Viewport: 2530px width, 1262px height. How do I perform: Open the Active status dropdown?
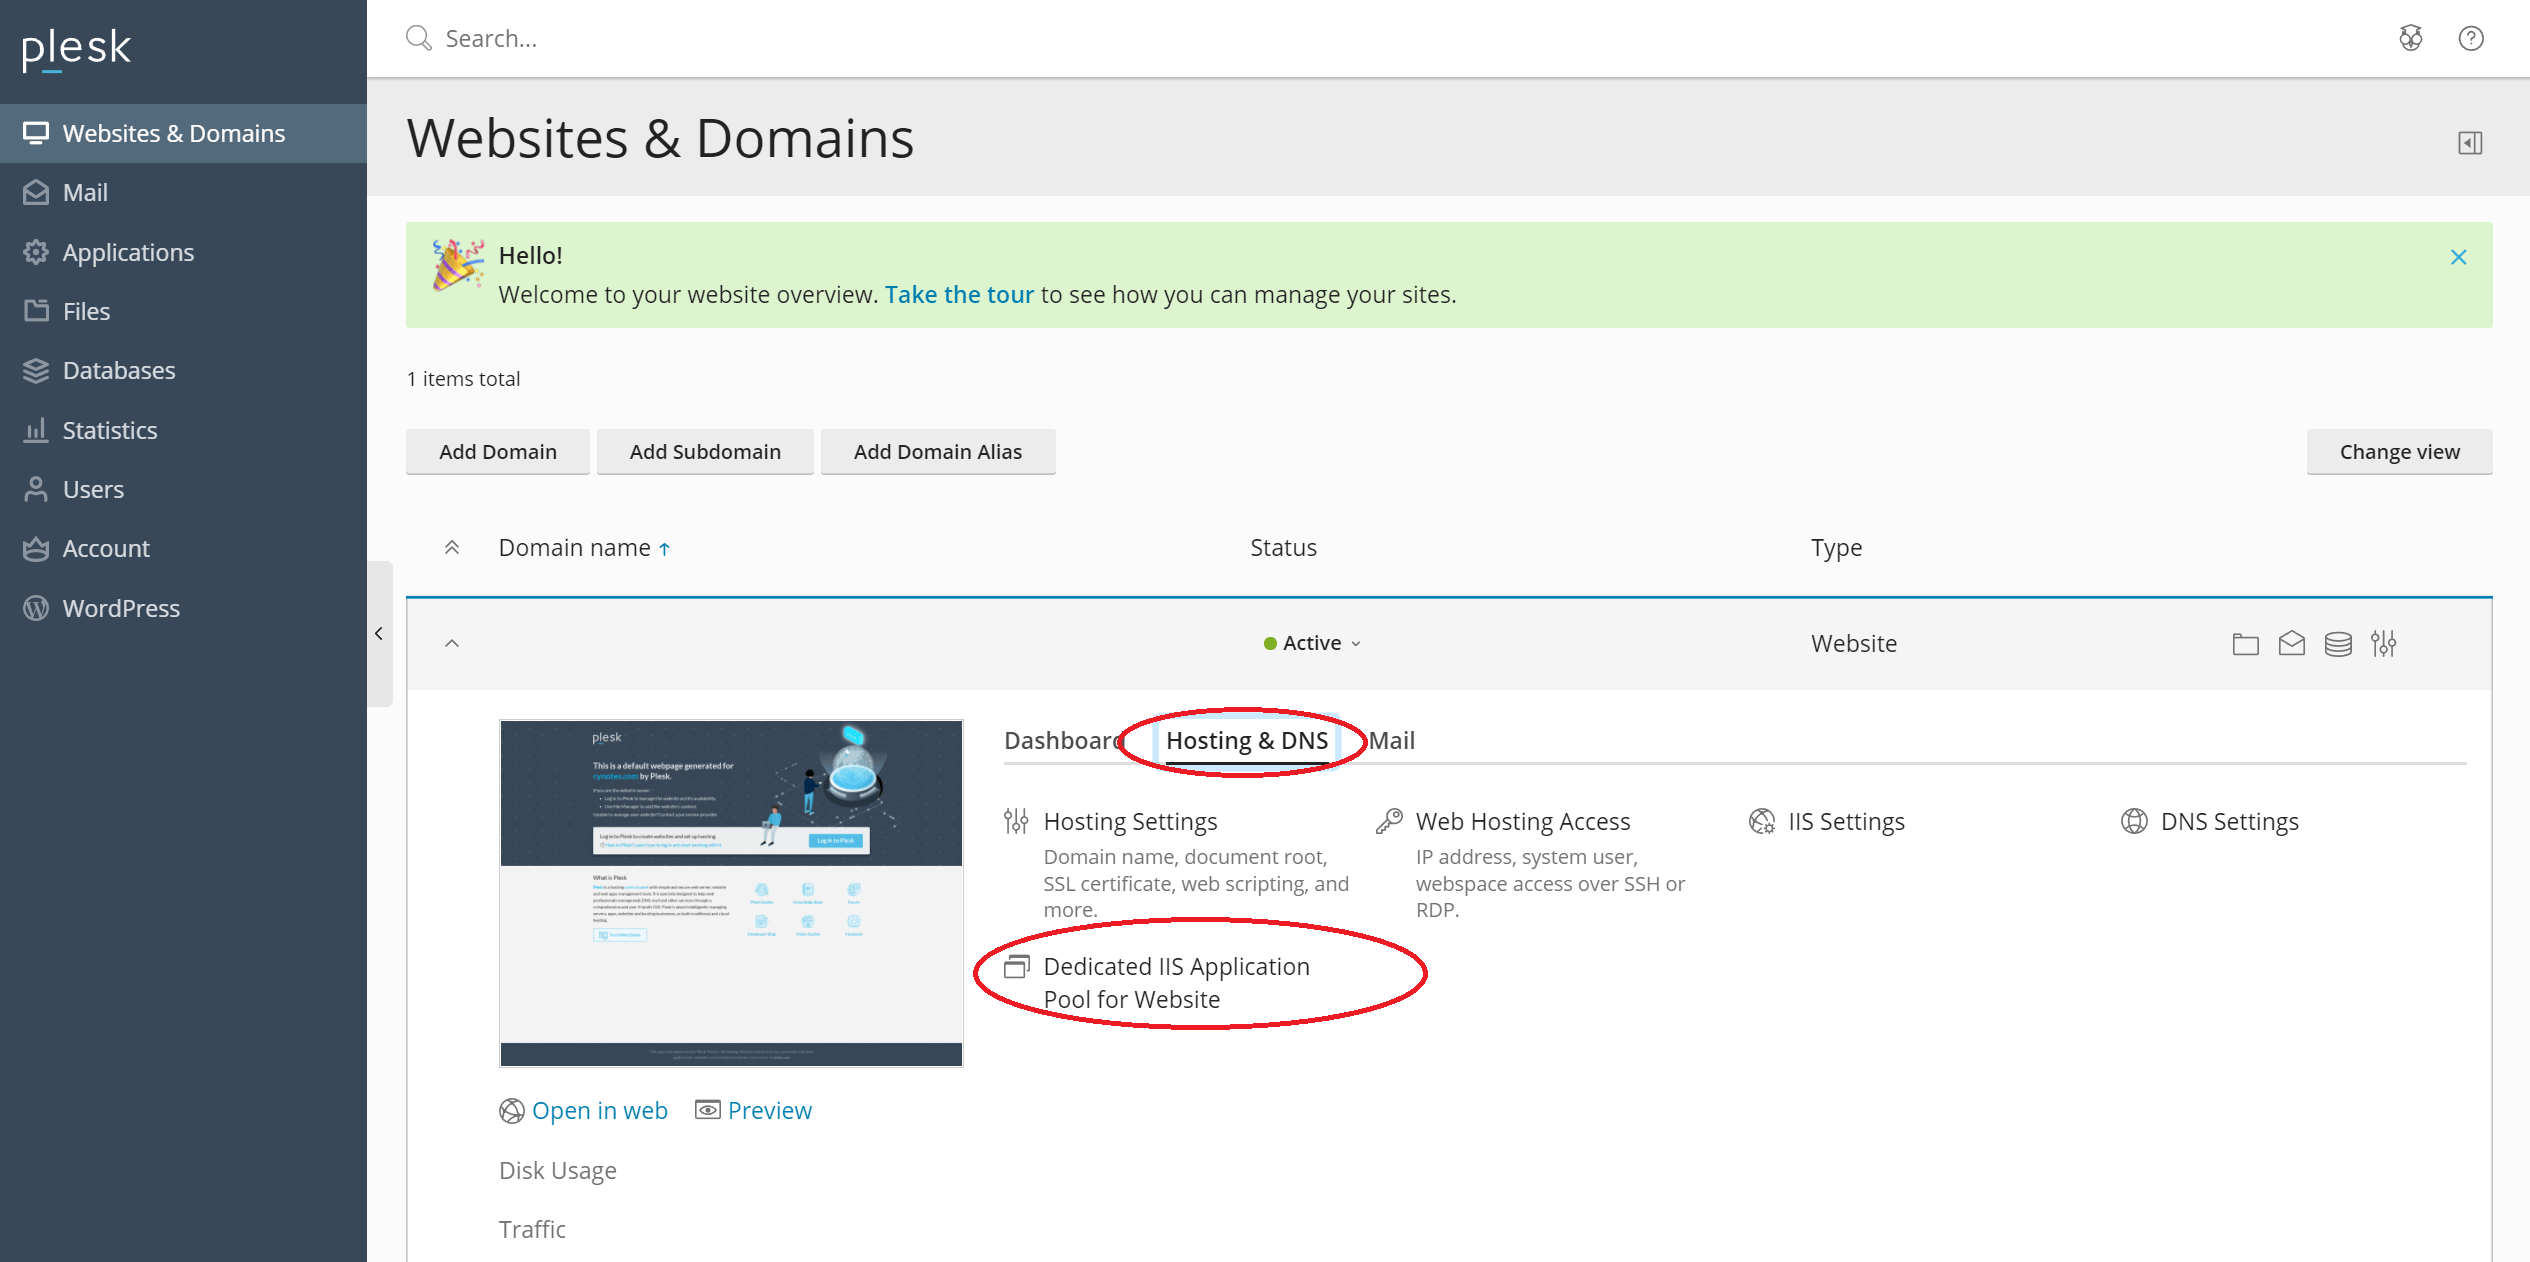click(x=1313, y=643)
